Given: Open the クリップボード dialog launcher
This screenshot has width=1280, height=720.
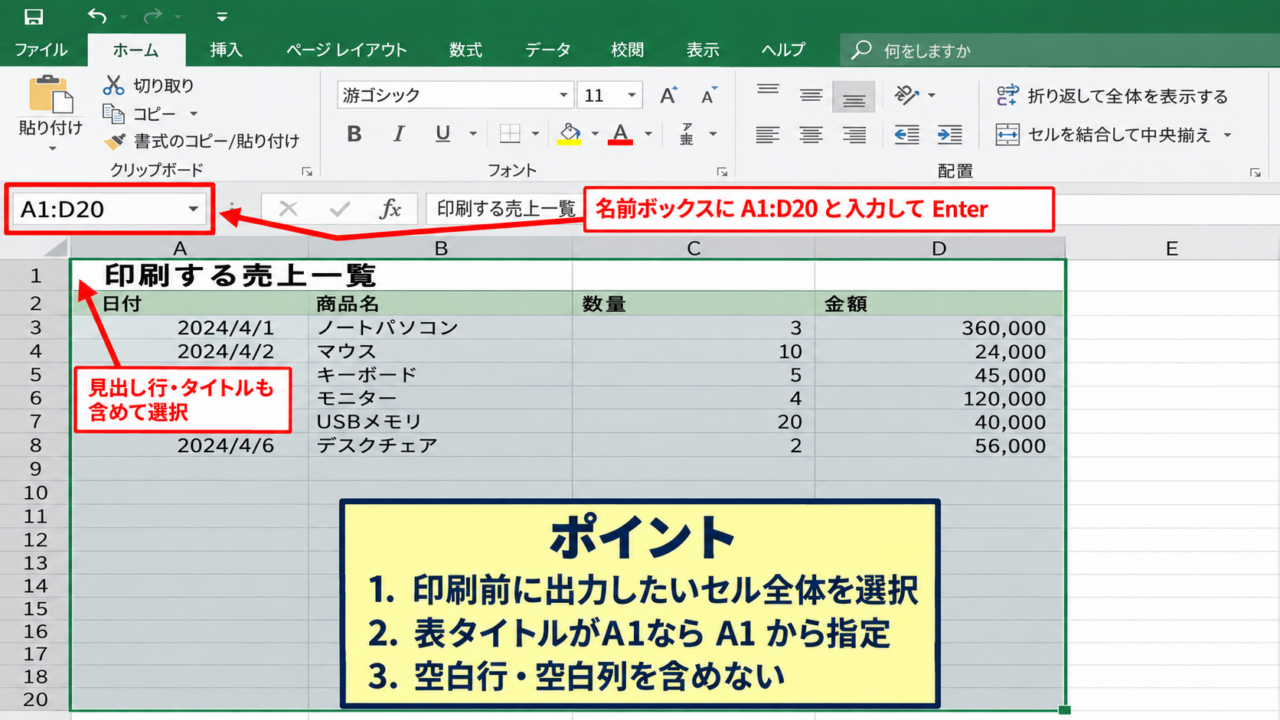Looking at the screenshot, I should 306,172.
